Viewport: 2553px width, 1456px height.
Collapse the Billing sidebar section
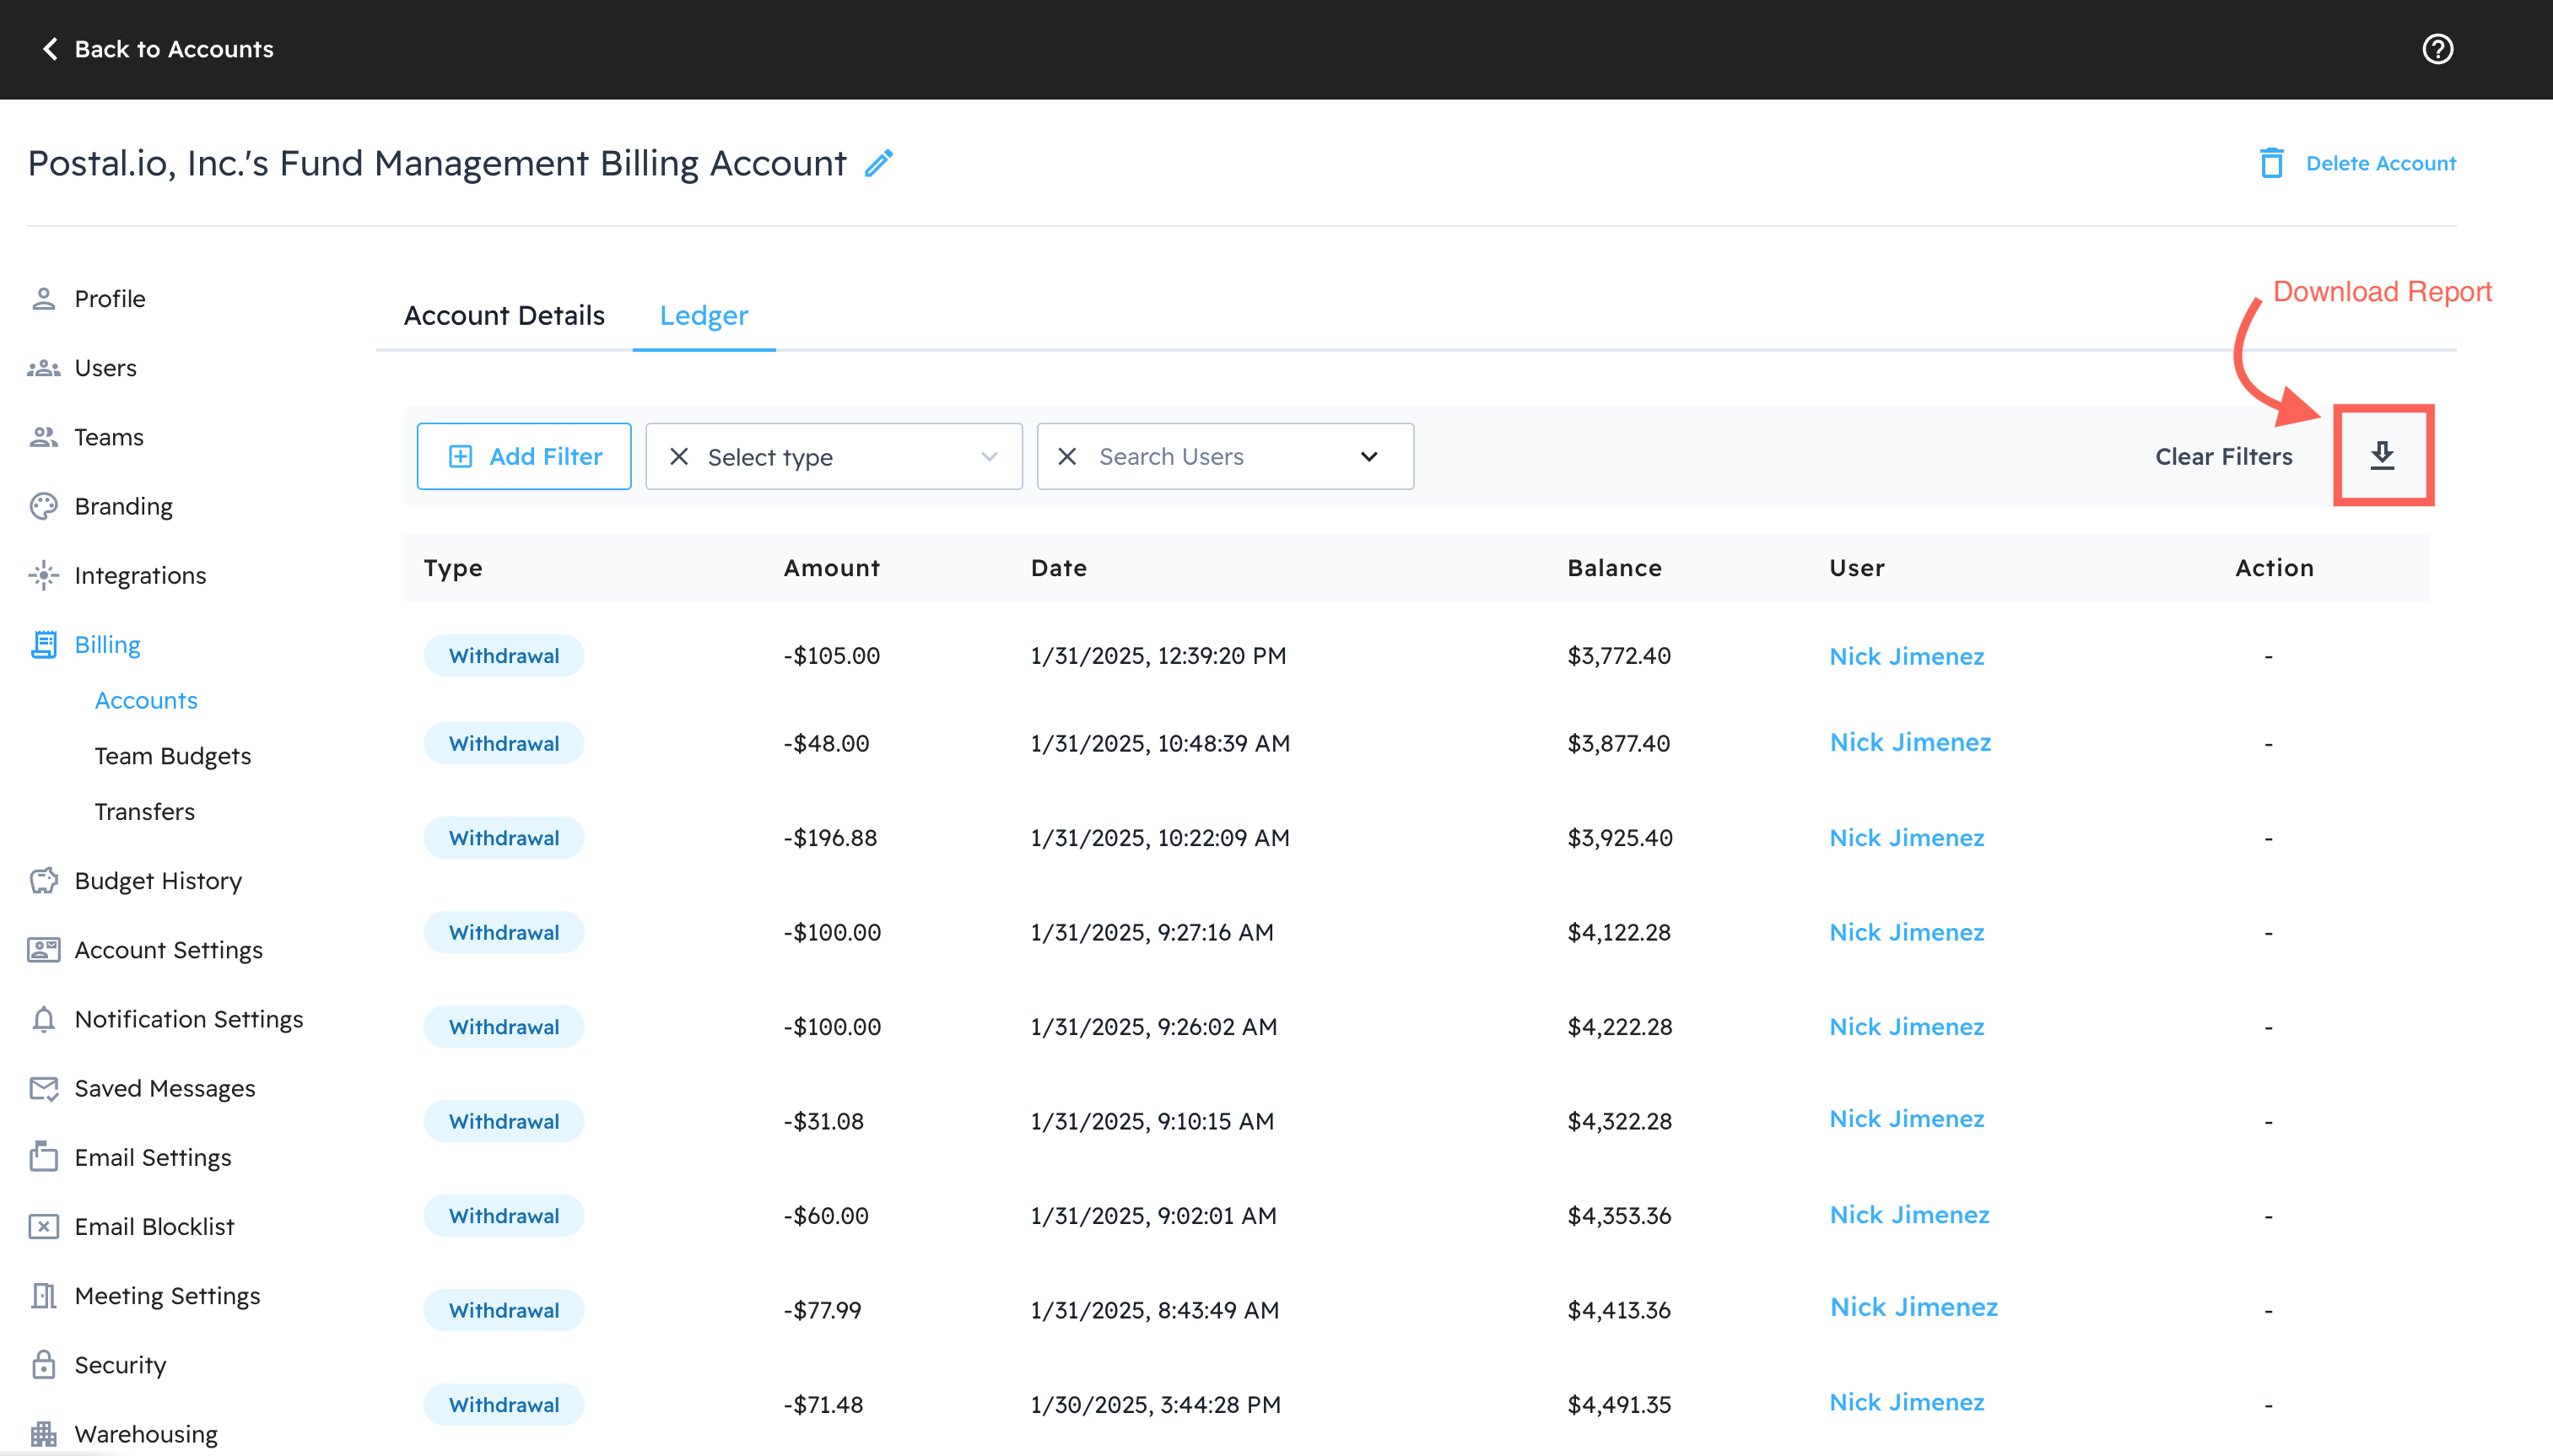tap(107, 645)
